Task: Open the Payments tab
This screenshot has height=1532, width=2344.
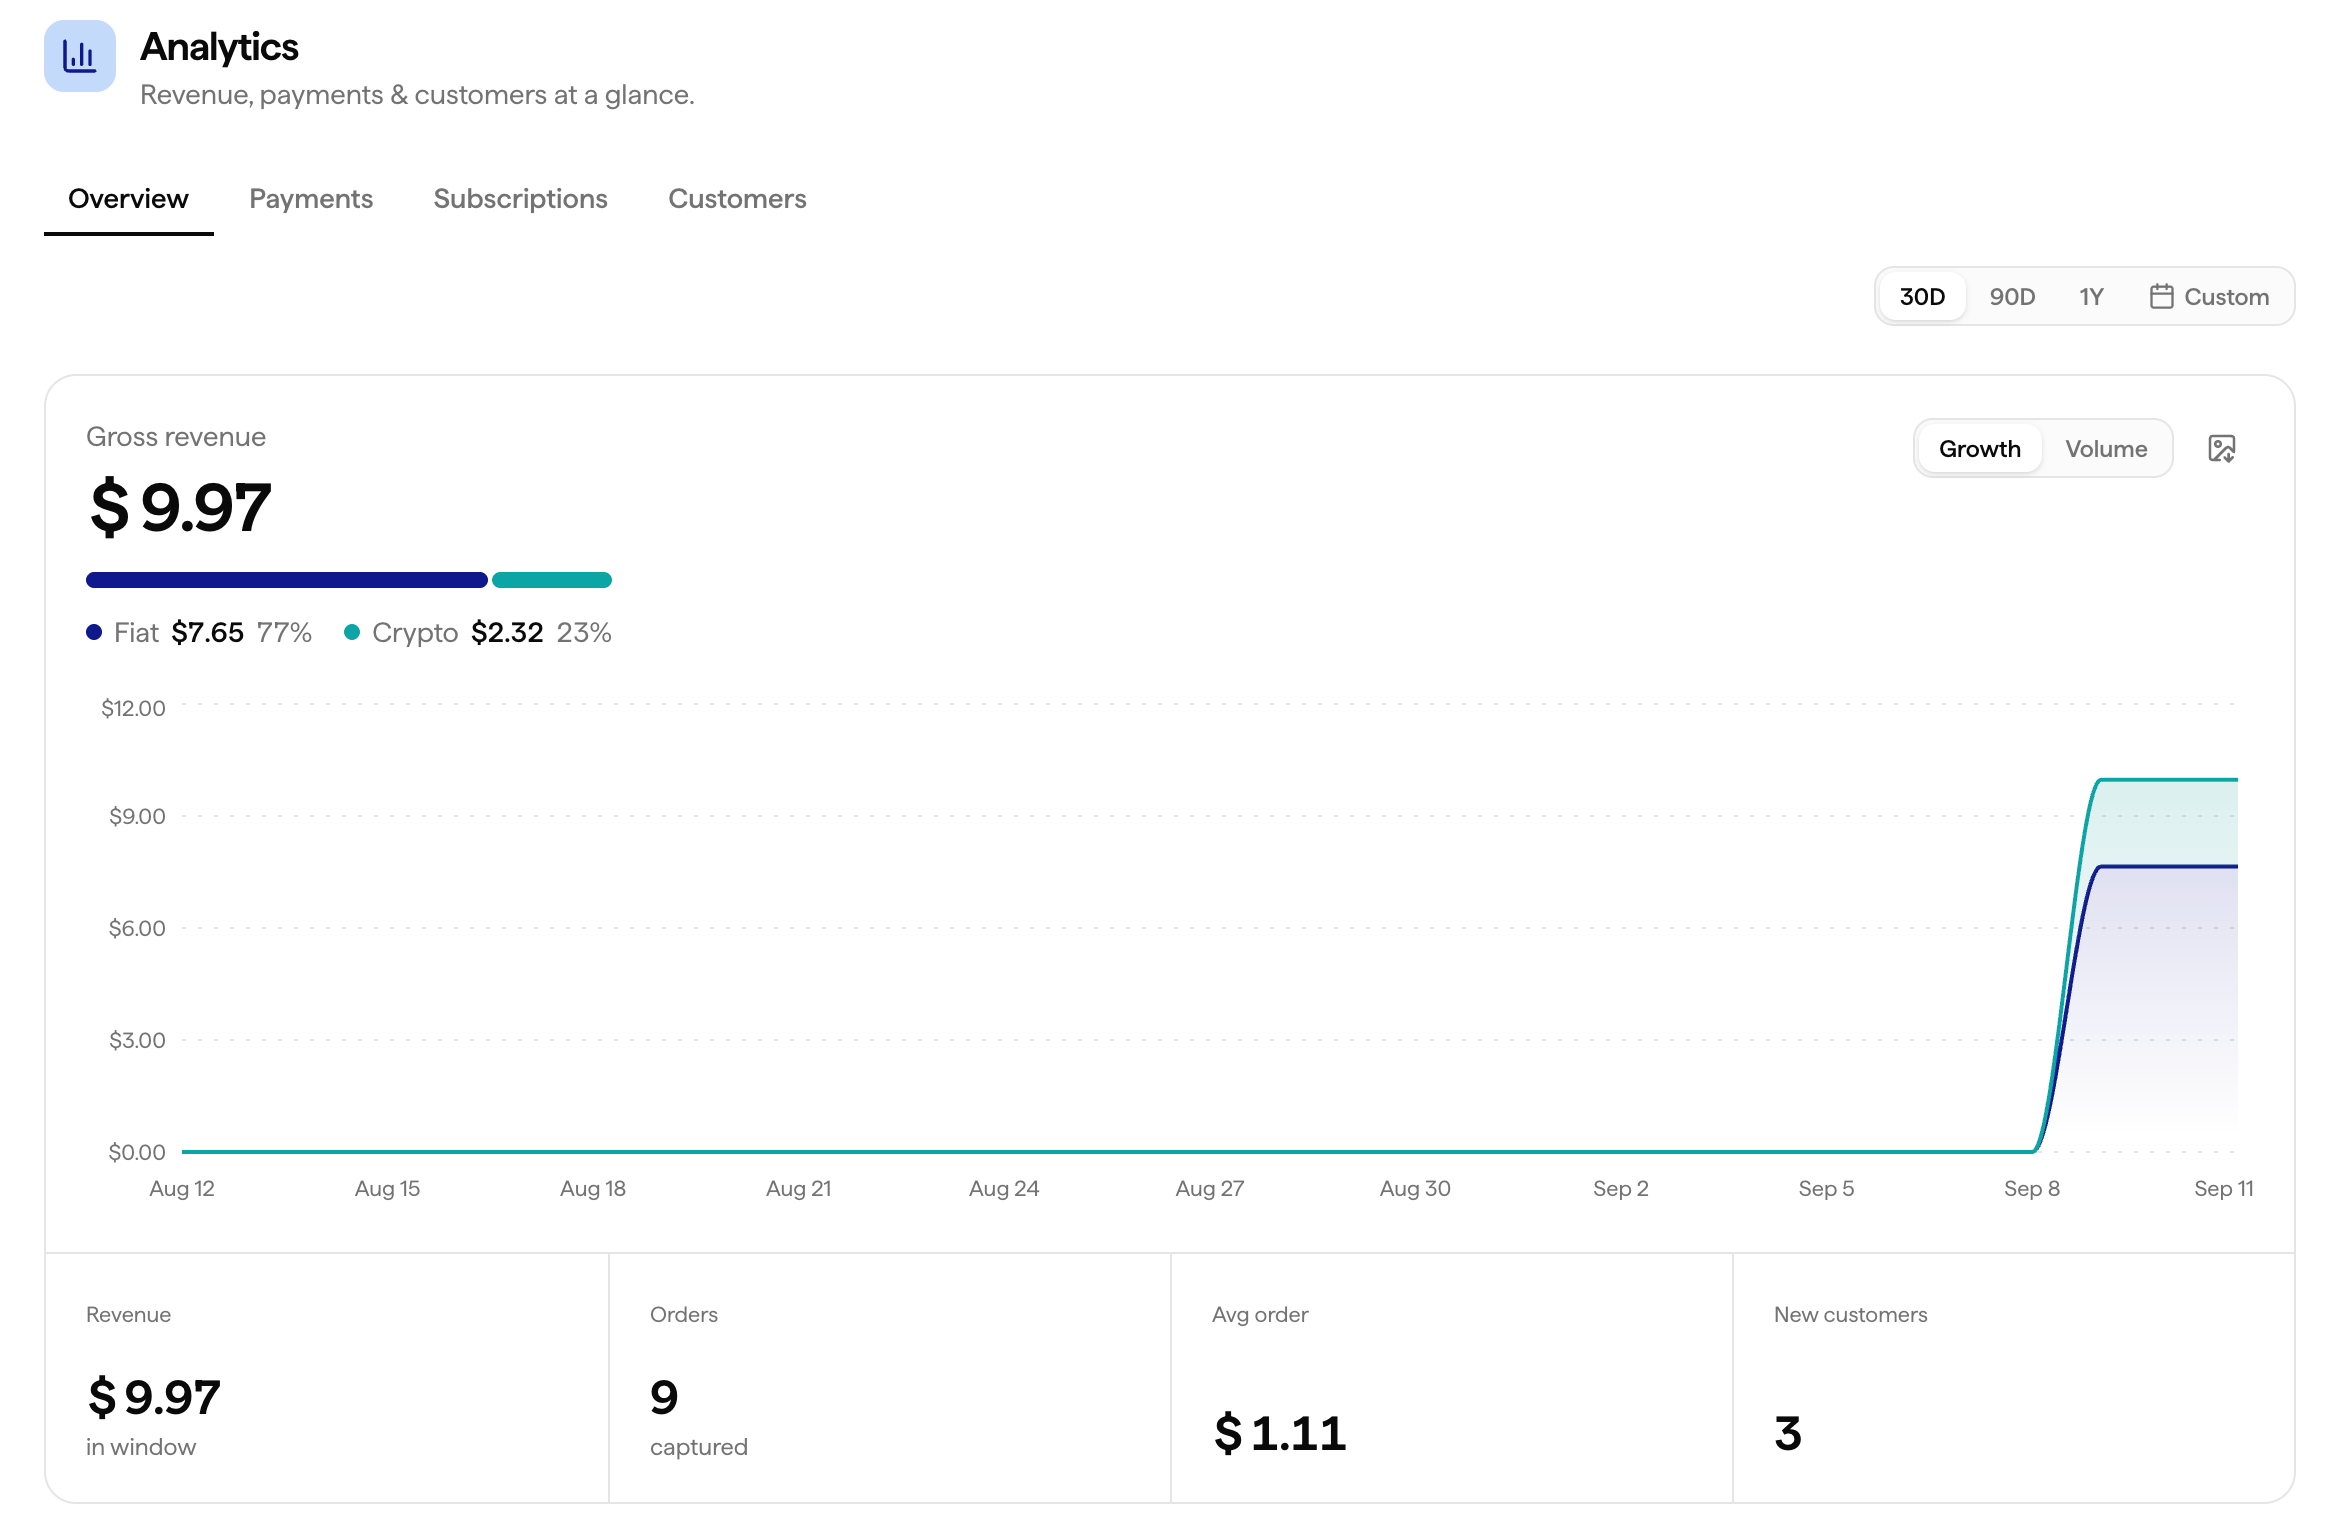Action: 311,199
